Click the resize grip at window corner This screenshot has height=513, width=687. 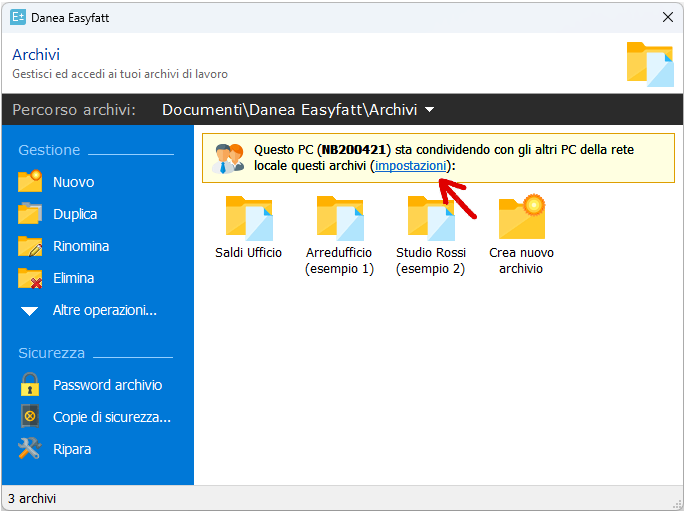(x=677, y=505)
